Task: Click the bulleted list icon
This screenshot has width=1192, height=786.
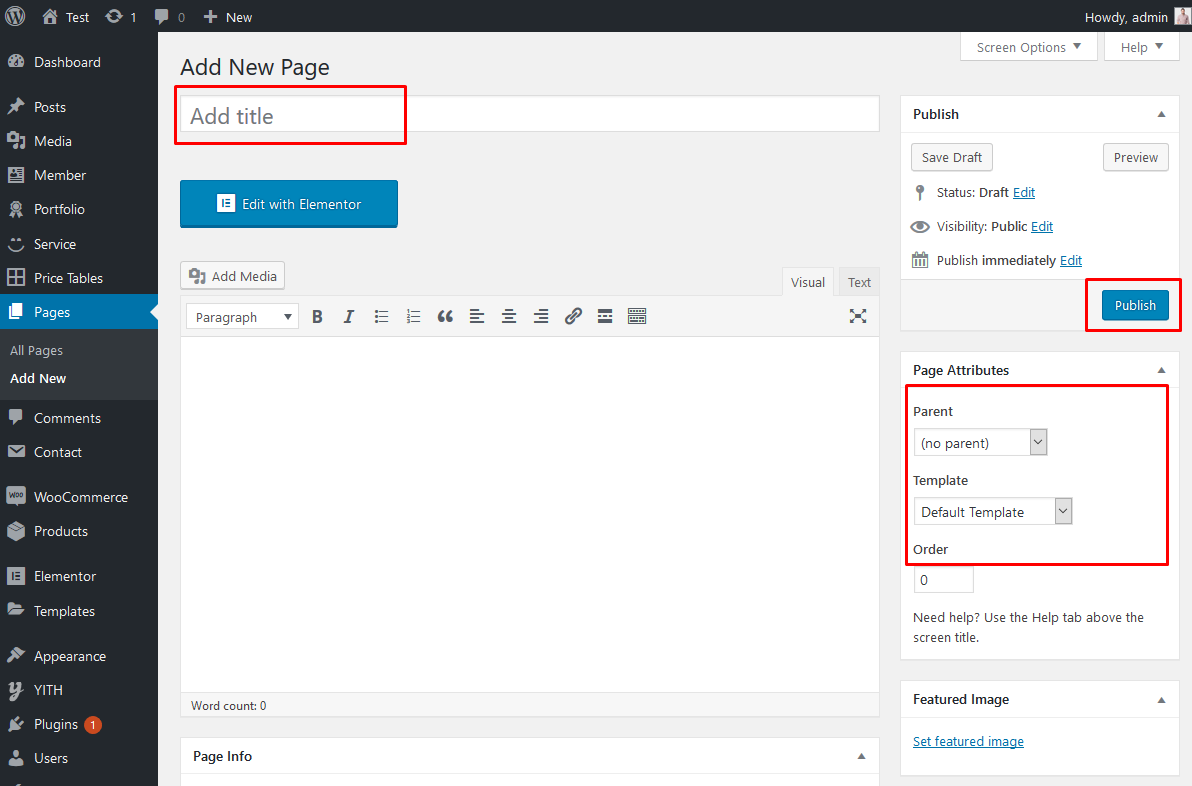Action: coord(381,317)
